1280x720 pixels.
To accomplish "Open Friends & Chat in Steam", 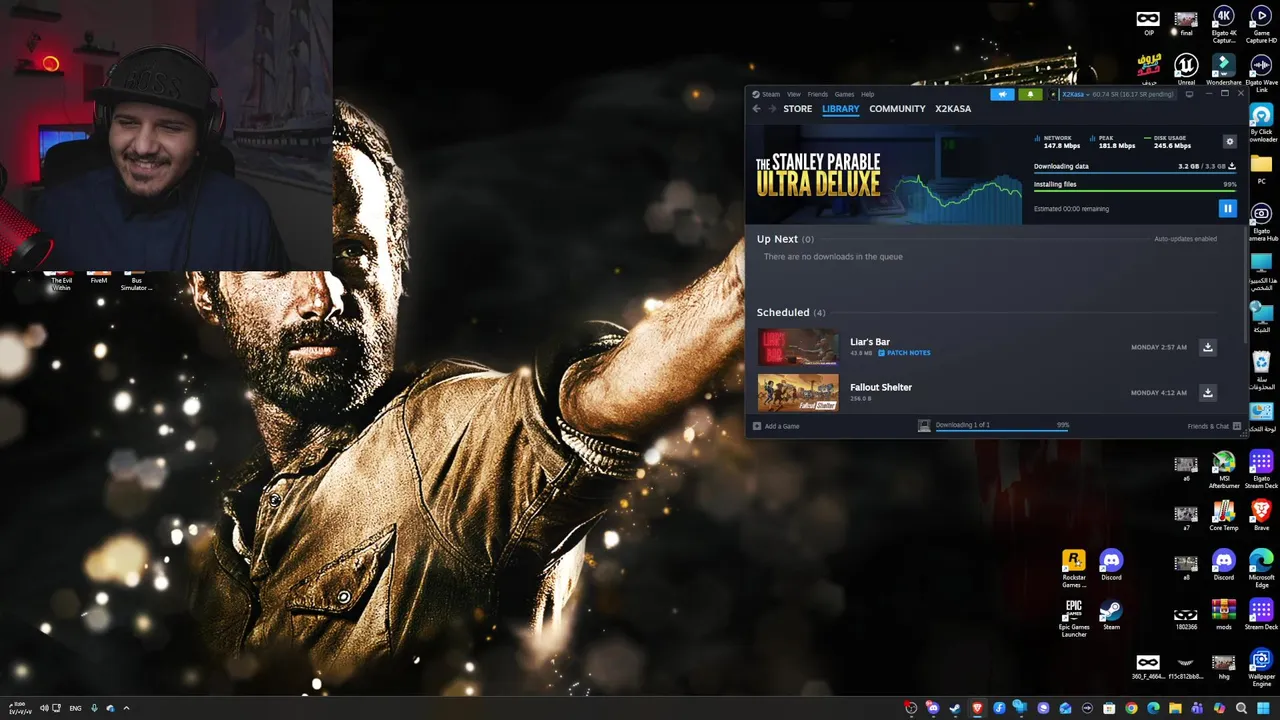I will [x=1214, y=426].
